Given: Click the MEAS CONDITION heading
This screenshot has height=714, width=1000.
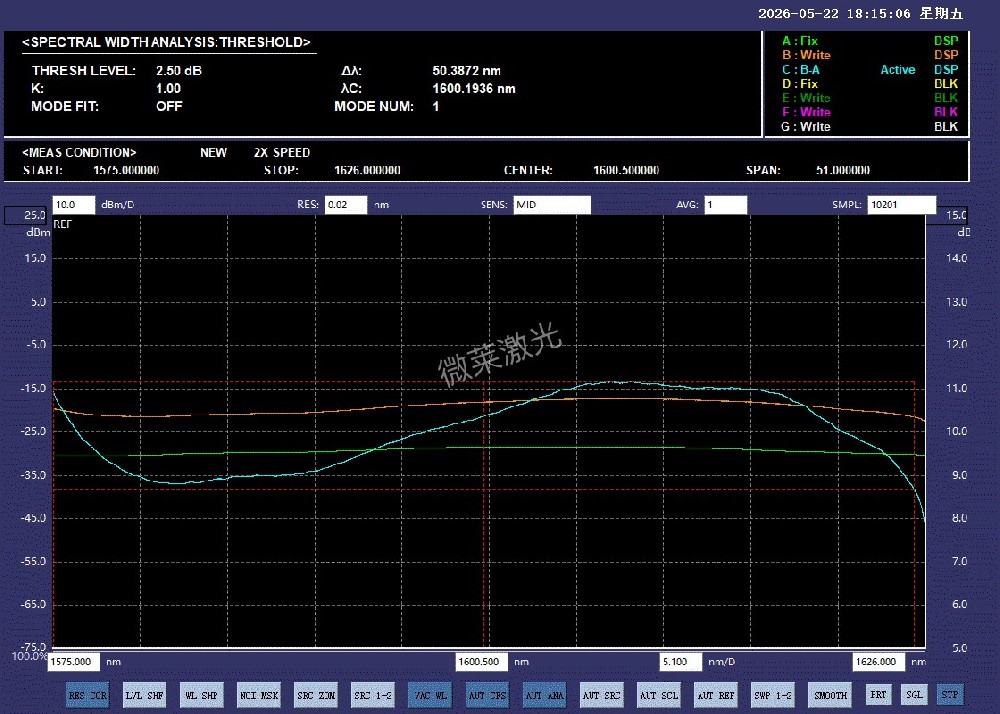Looking at the screenshot, I should [79, 153].
